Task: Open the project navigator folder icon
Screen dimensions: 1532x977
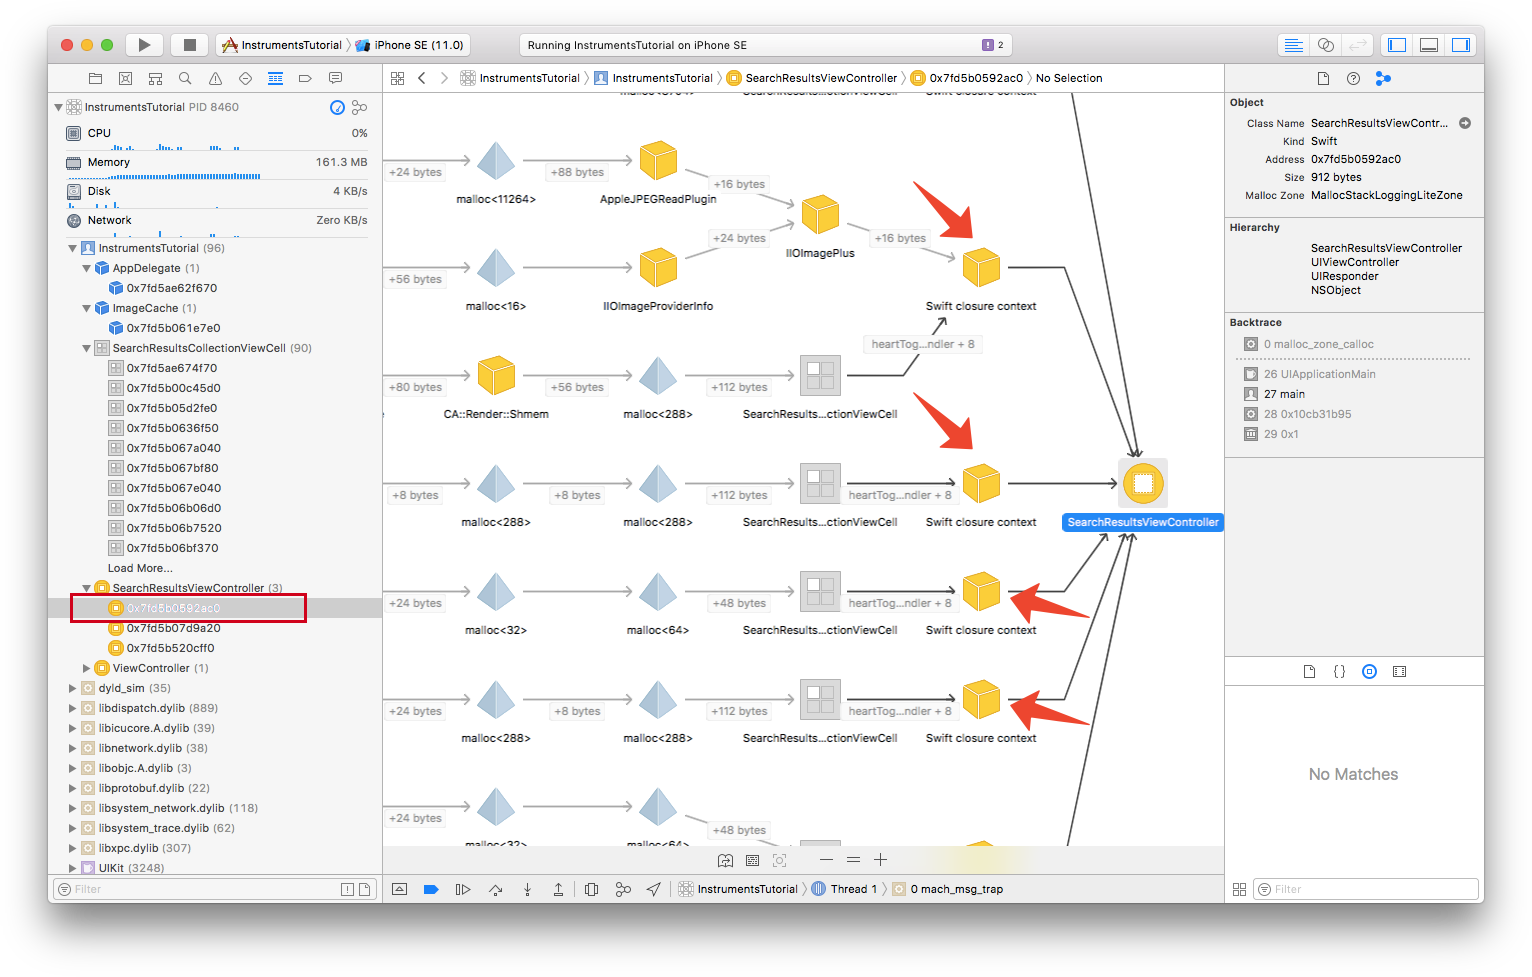Action: coord(95,78)
